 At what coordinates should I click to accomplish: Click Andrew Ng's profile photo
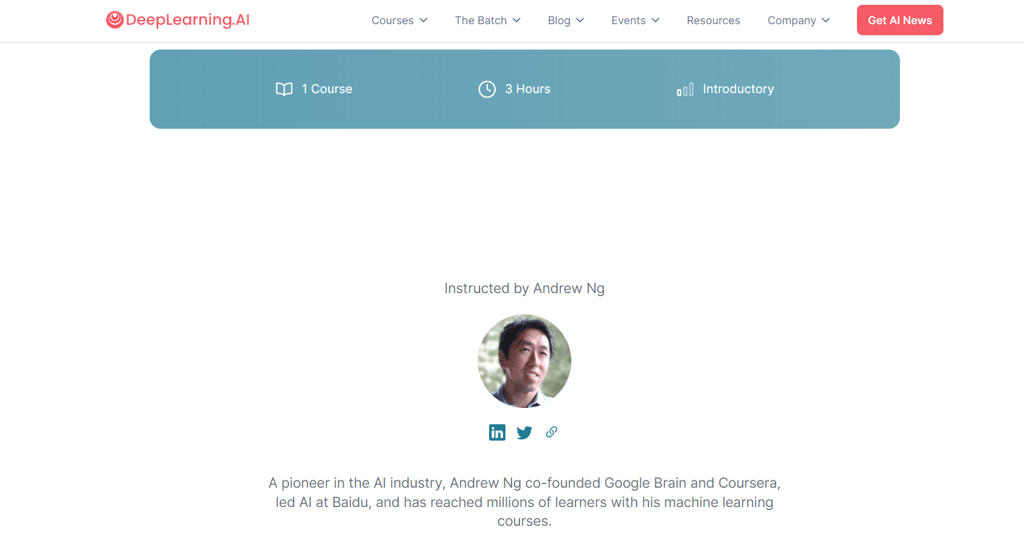pyautogui.click(x=524, y=361)
